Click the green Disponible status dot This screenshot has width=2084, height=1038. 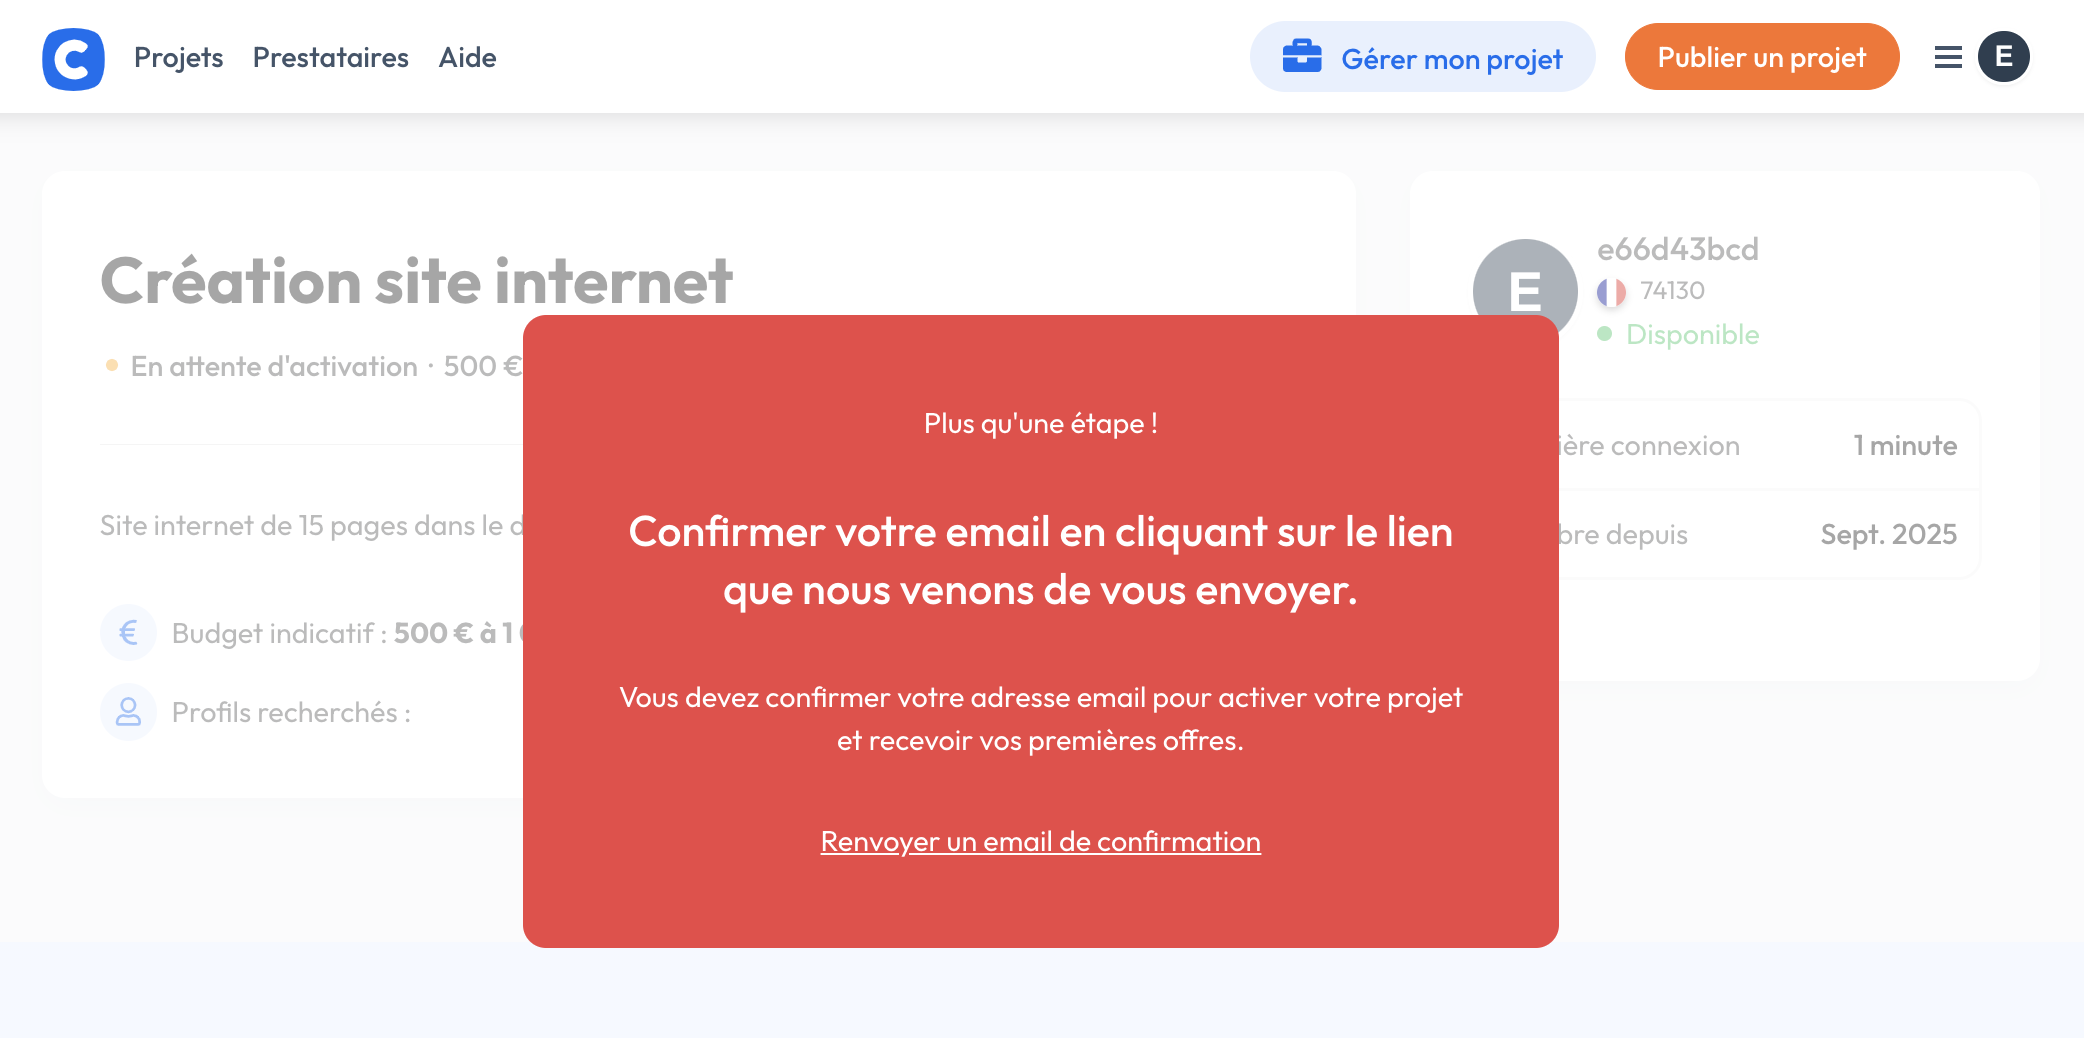[1605, 334]
